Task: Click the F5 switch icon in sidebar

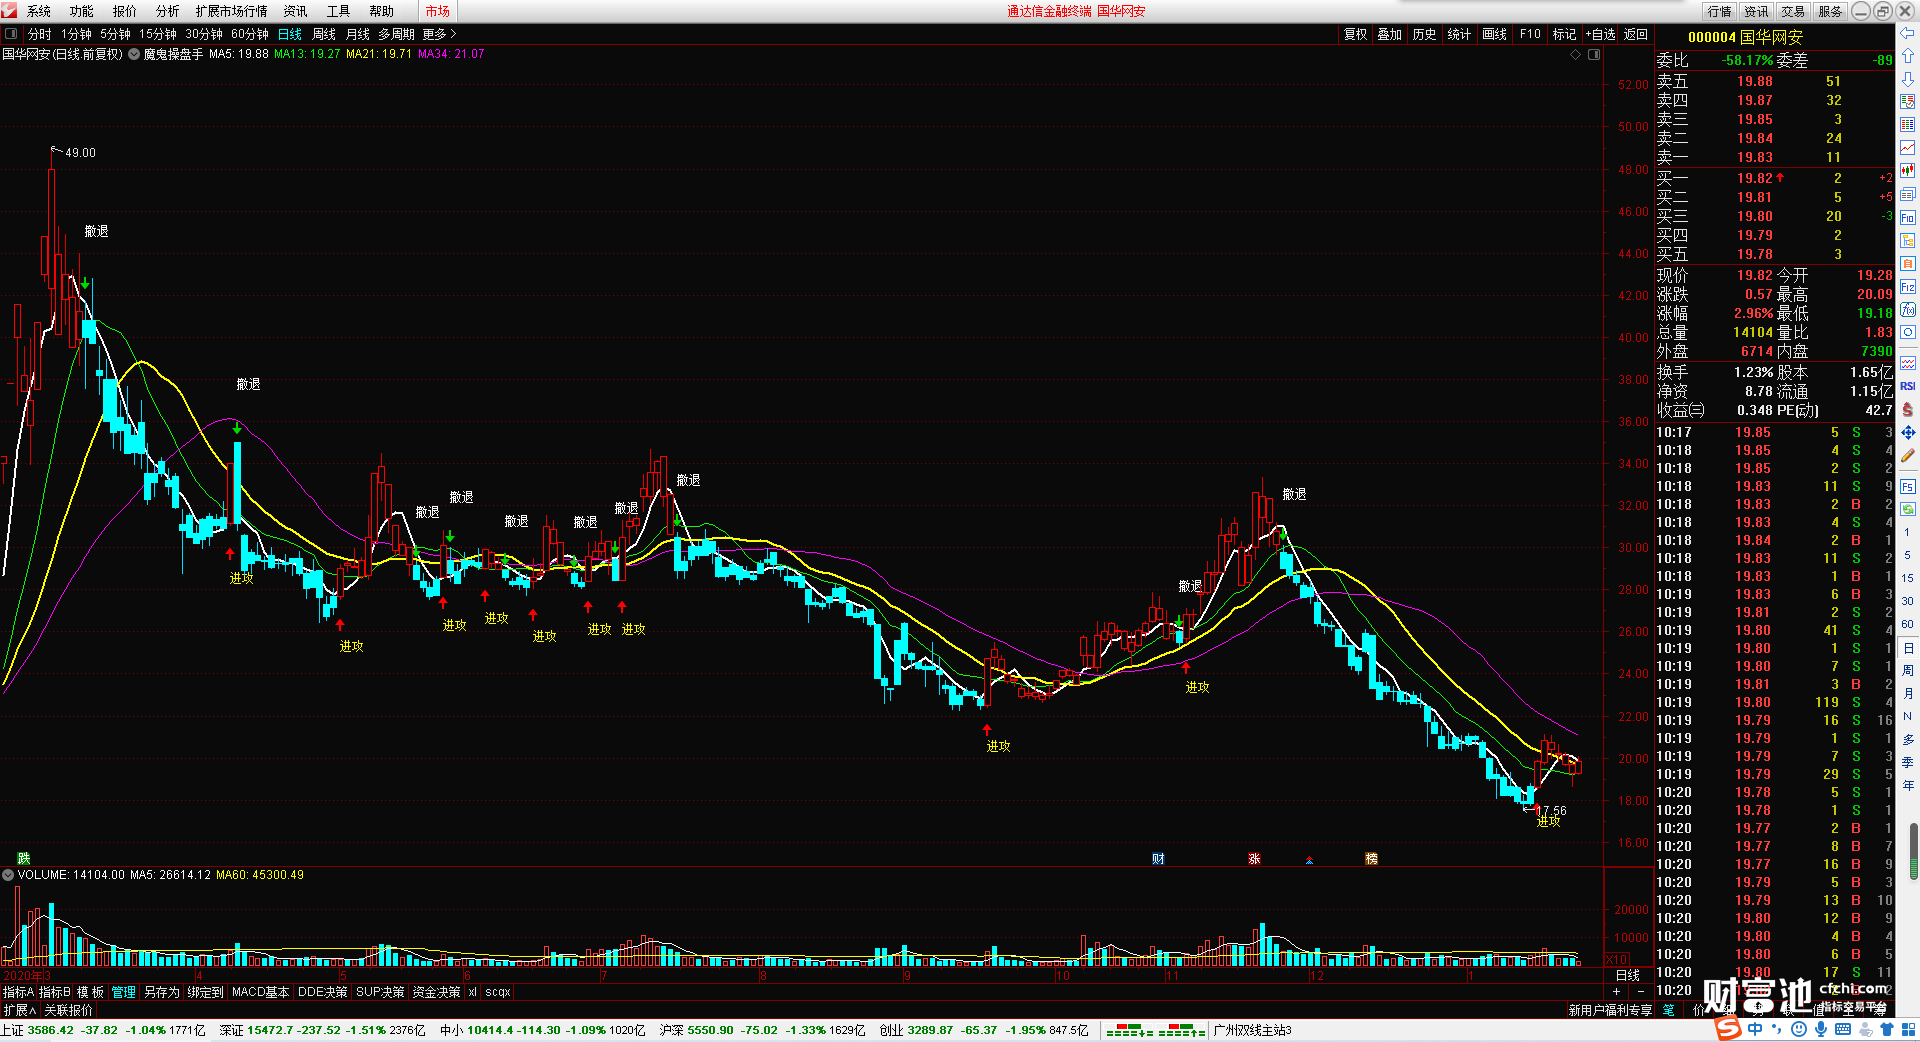Action: 1907,487
